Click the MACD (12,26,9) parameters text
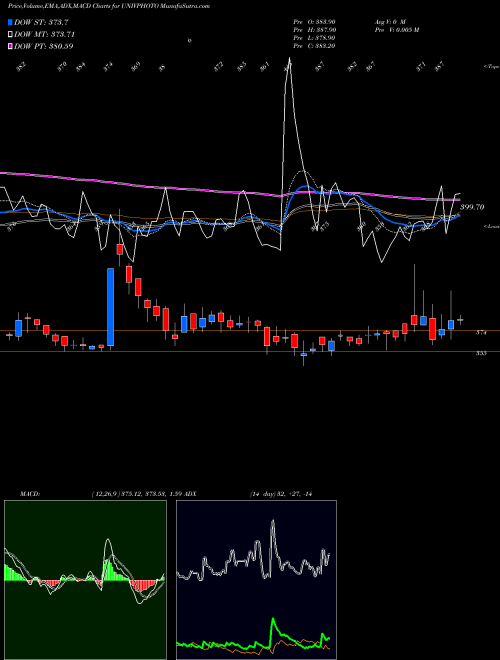The width and height of the screenshot is (500, 660). (x=136, y=494)
